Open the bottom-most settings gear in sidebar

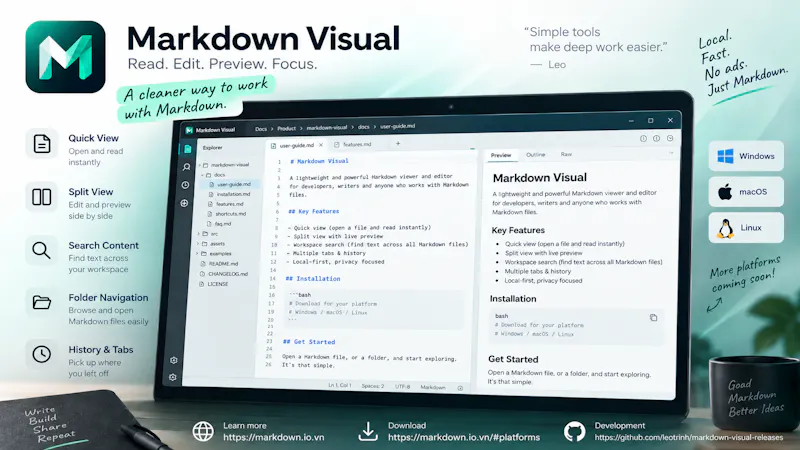pos(172,377)
